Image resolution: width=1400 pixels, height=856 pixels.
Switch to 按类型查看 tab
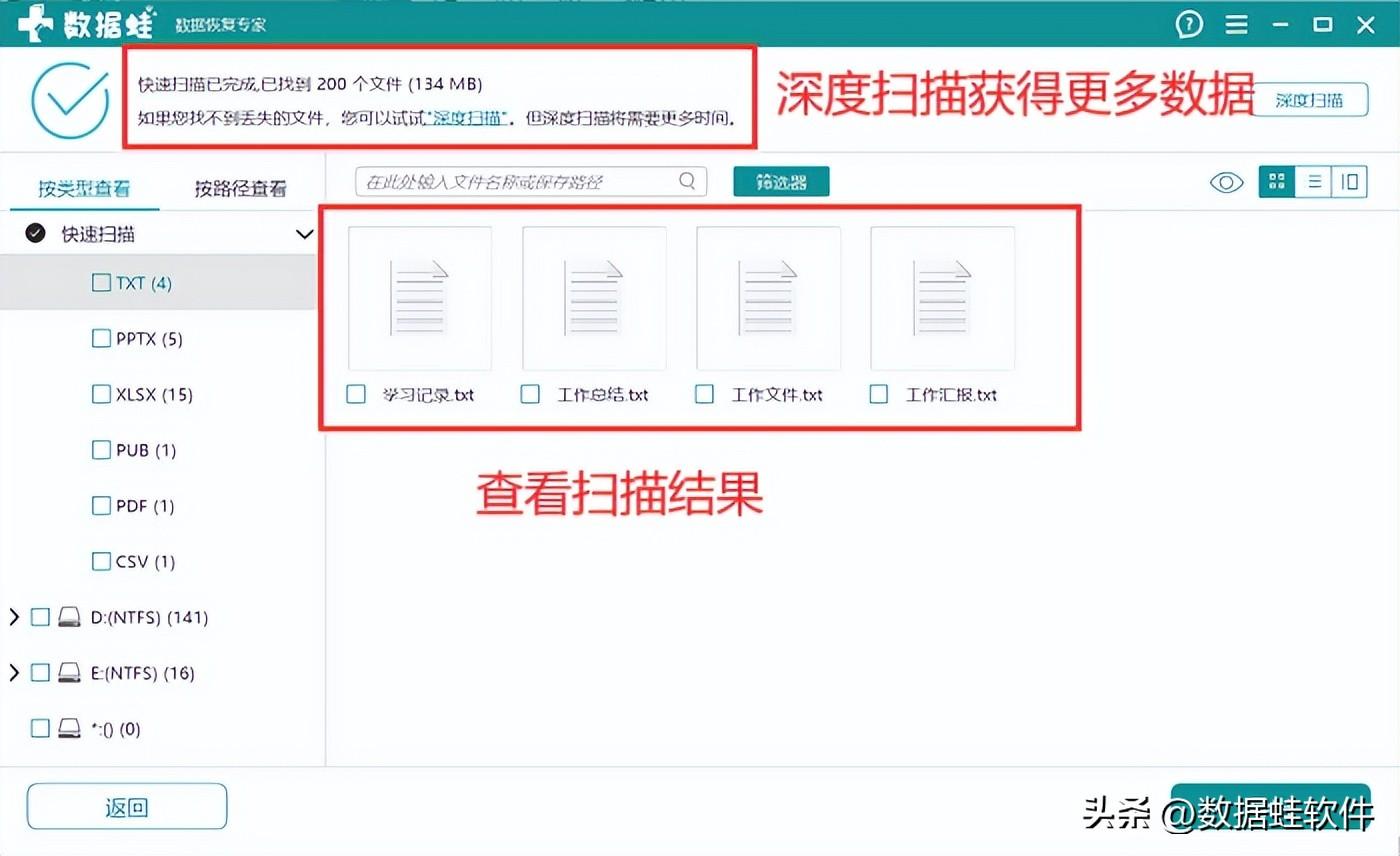[x=84, y=188]
